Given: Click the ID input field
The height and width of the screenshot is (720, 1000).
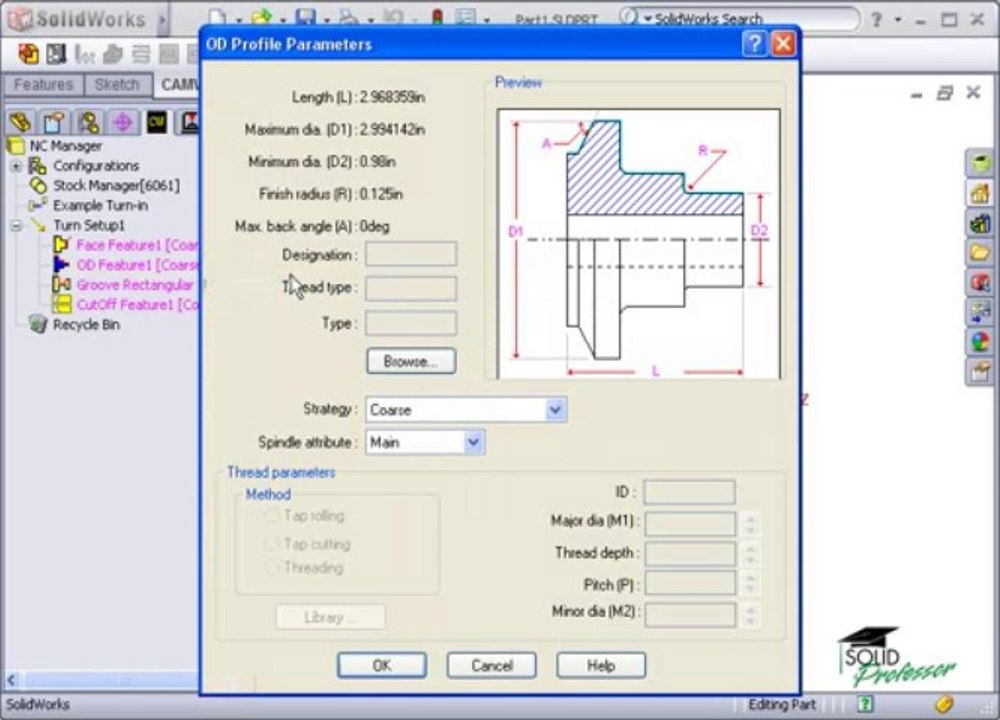Looking at the screenshot, I should point(689,492).
